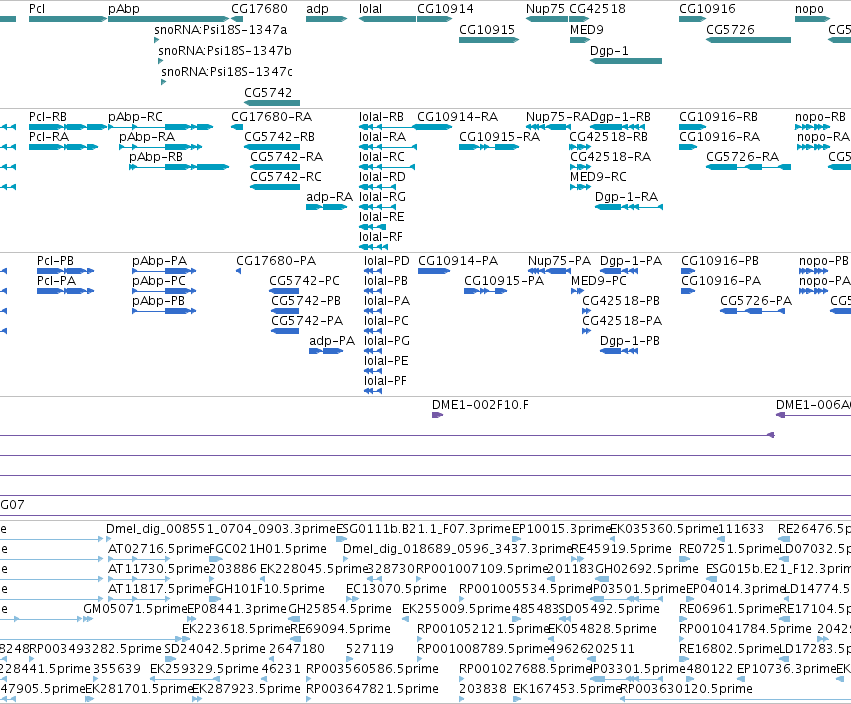Click EST GM05071.5prime label

point(135,609)
